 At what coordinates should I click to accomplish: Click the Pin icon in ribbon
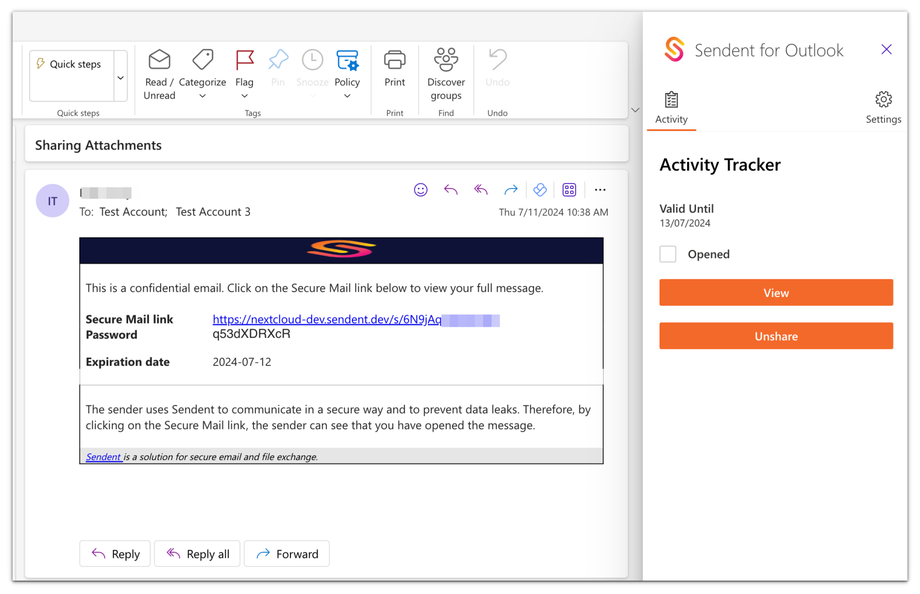coord(278,60)
